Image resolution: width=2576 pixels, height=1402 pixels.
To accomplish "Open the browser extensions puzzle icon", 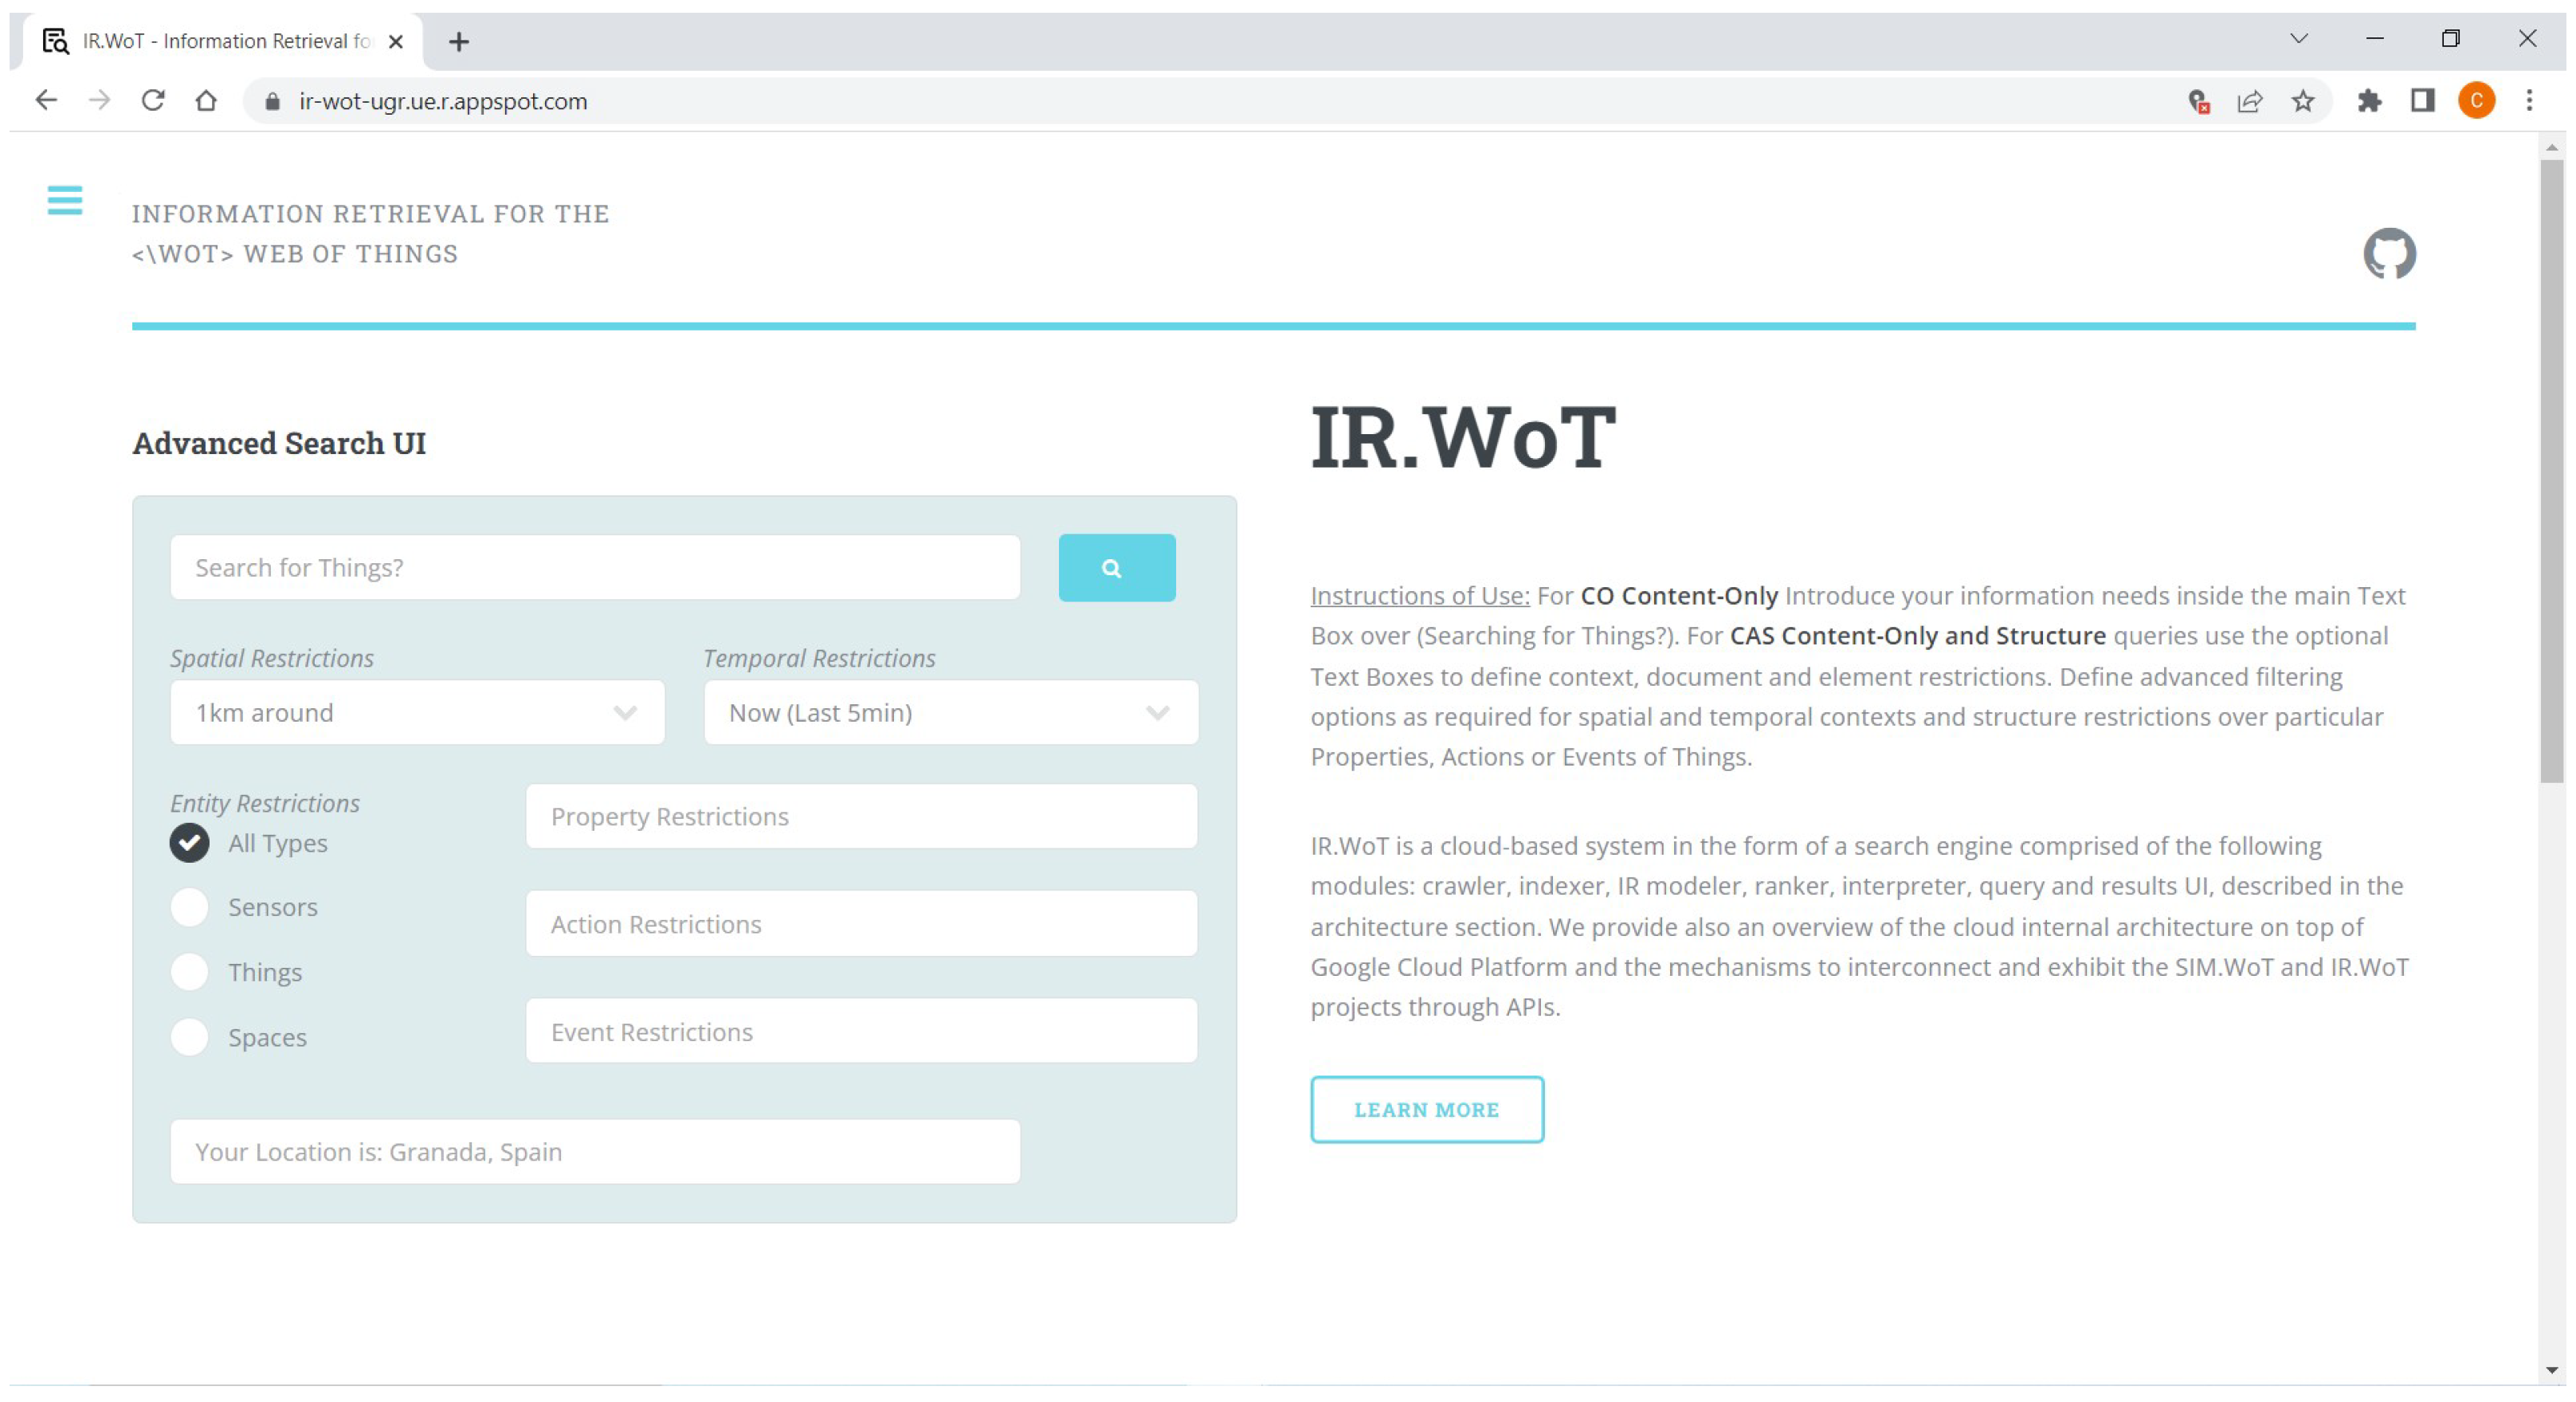I will click(x=2368, y=101).
